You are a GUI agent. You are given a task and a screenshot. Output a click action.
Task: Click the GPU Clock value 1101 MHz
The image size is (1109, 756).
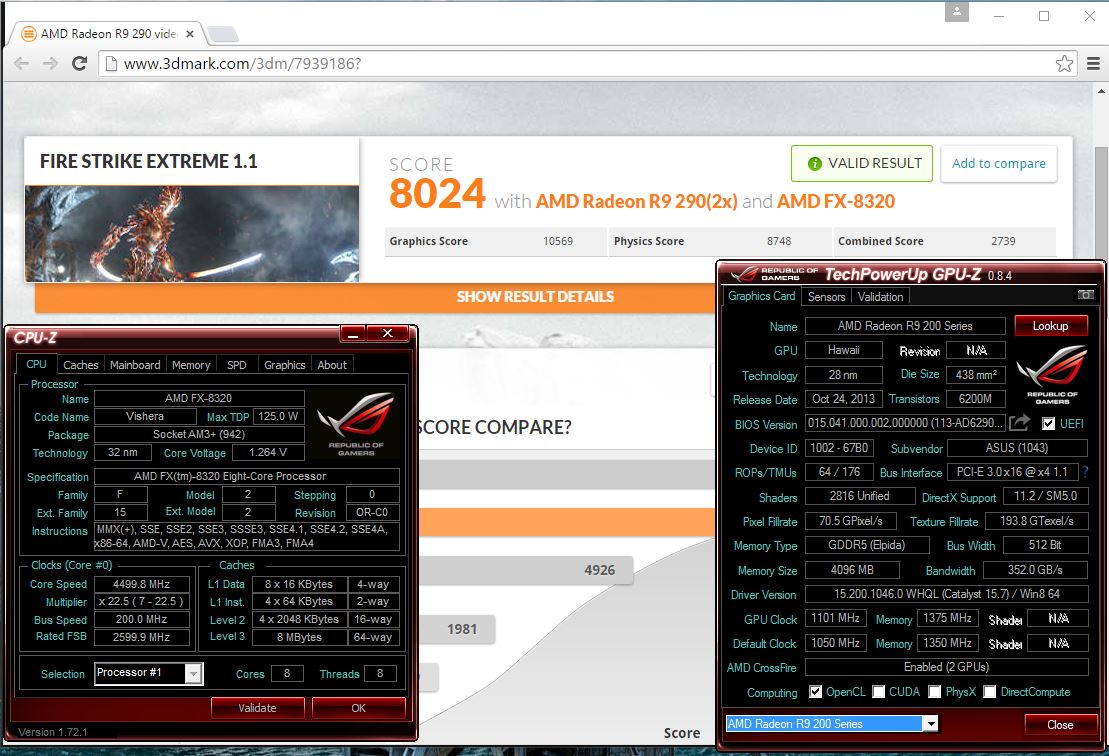pyautogui.click(x=835, y=618)
